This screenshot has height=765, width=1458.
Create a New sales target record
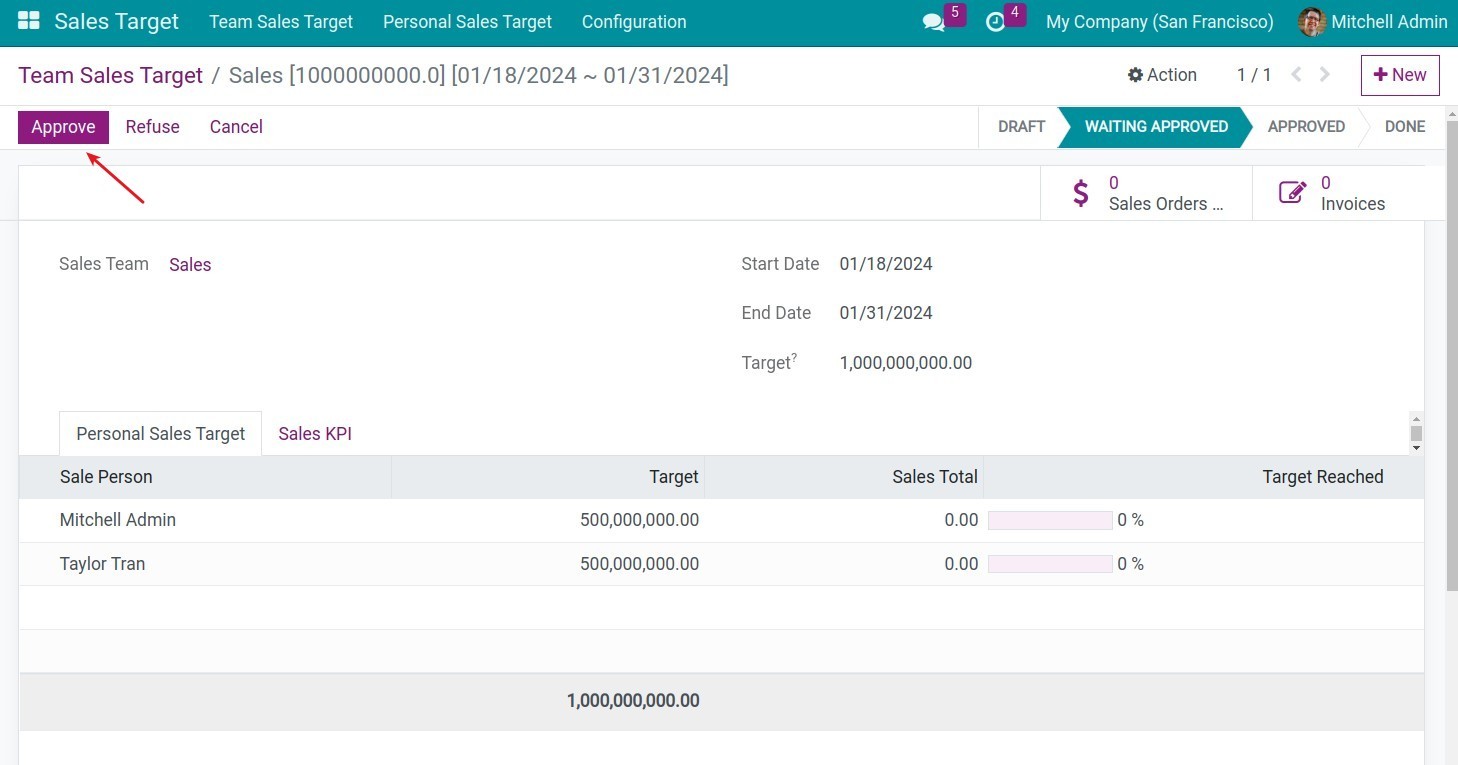(1400, 75)
